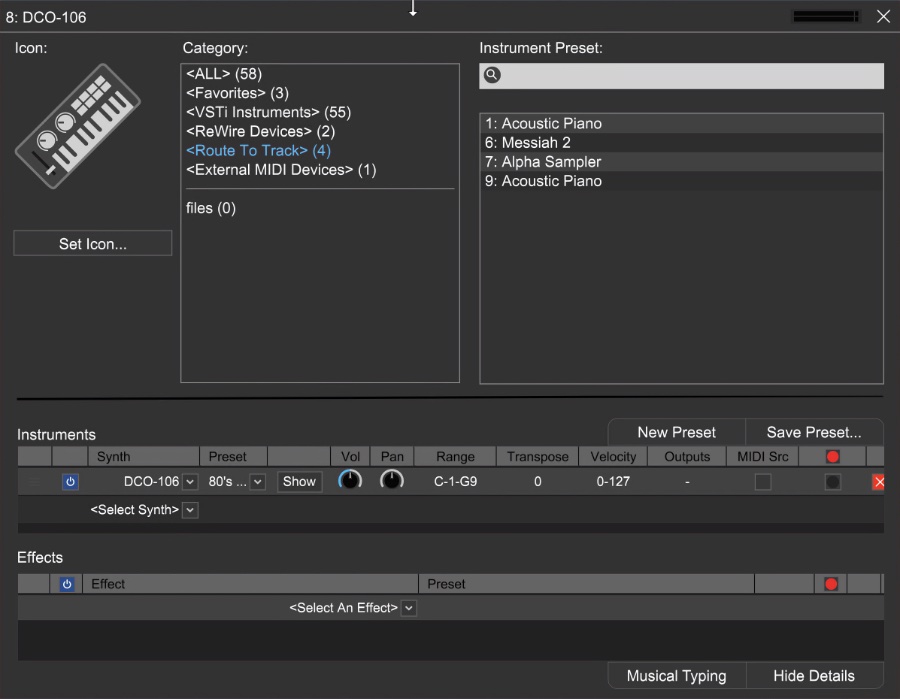900x699 pixels.
Task: Select the '6: Messiah 2' preset
Action: click(x=681, y=143)
